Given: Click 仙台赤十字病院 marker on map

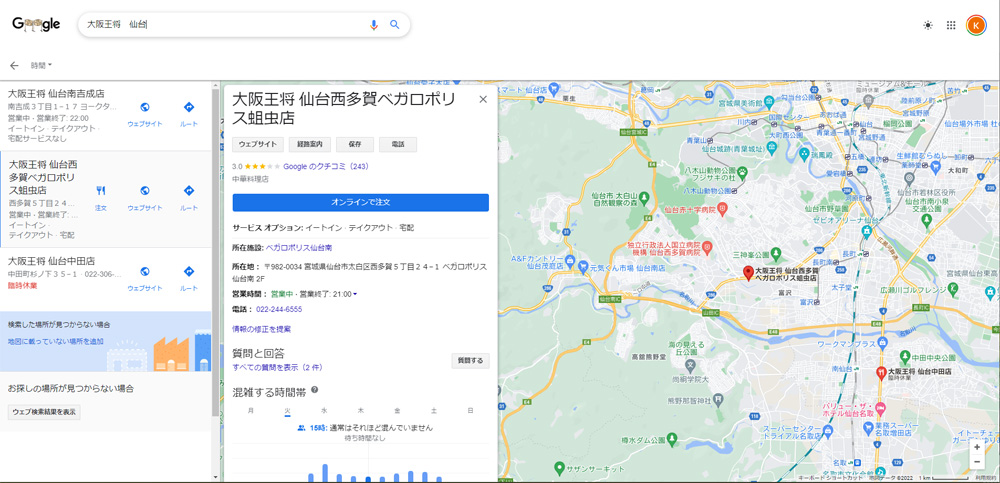Looking at the screenshot, I should point(722,209).
